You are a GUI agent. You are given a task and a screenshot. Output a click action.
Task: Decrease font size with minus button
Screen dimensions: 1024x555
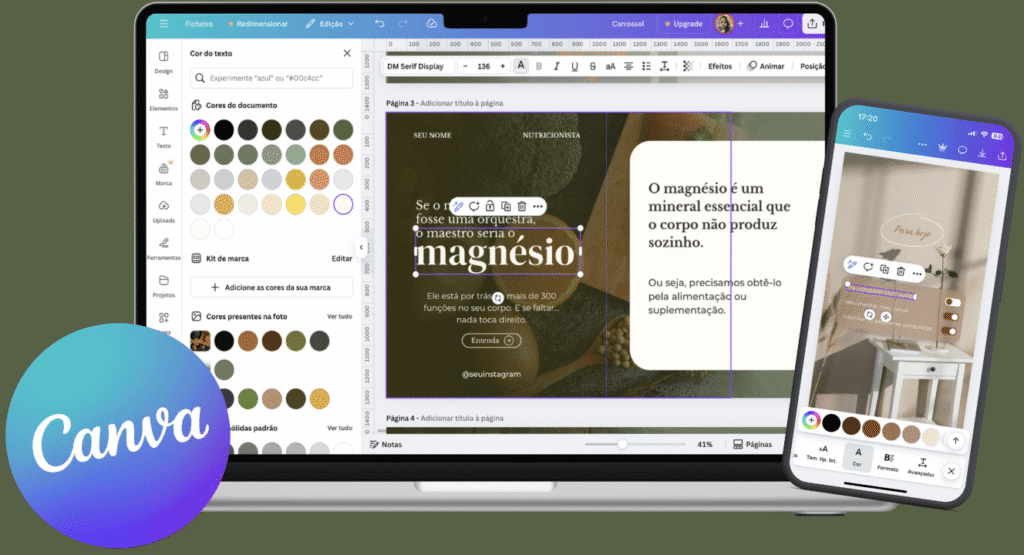tap(465, 66)
